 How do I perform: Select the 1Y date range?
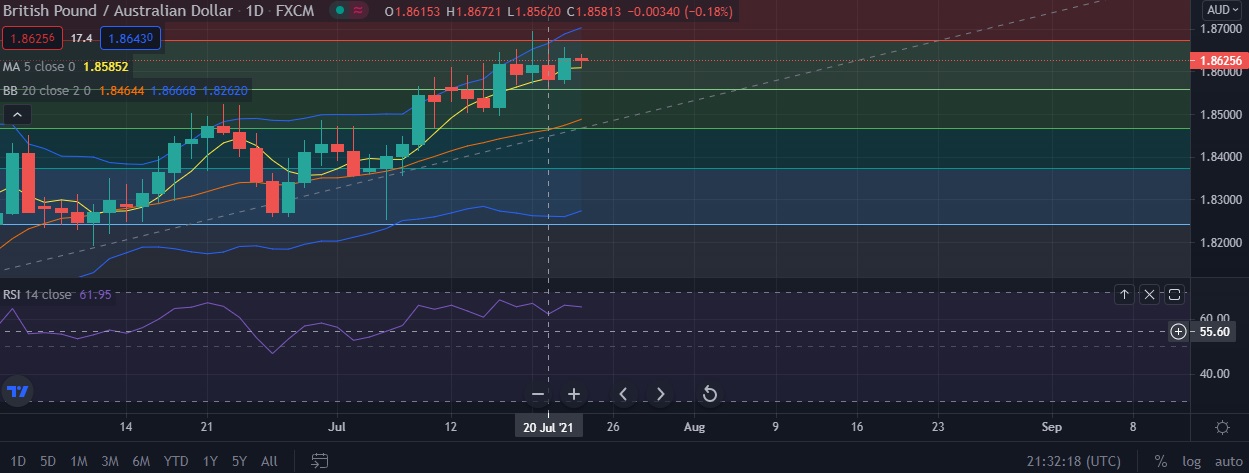[210, 461]
